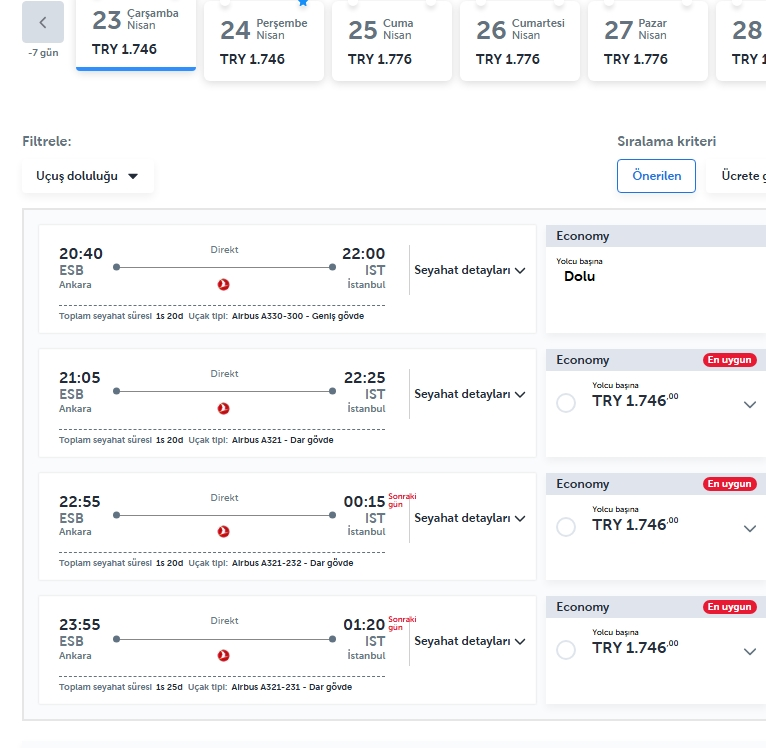Sort flights by Önerilen
This screenshot has width=766, height=748.
pyautogui.click(x=657, y=176)
